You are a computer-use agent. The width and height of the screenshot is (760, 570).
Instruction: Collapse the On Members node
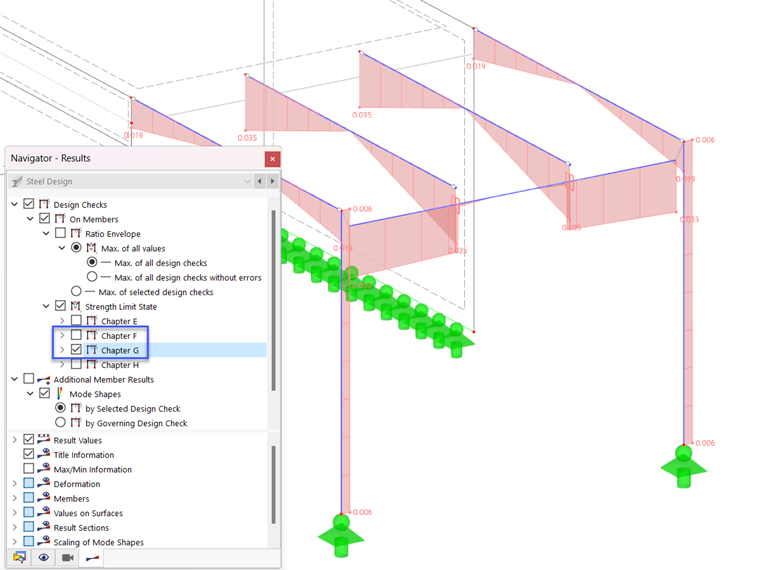click(x=30, y=219)
